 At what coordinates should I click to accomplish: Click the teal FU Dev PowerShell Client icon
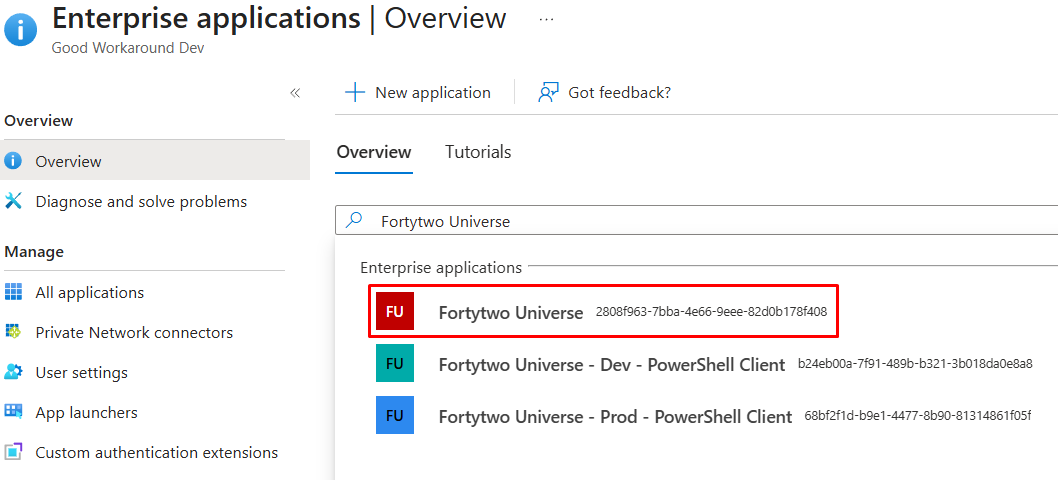(394, 364)
